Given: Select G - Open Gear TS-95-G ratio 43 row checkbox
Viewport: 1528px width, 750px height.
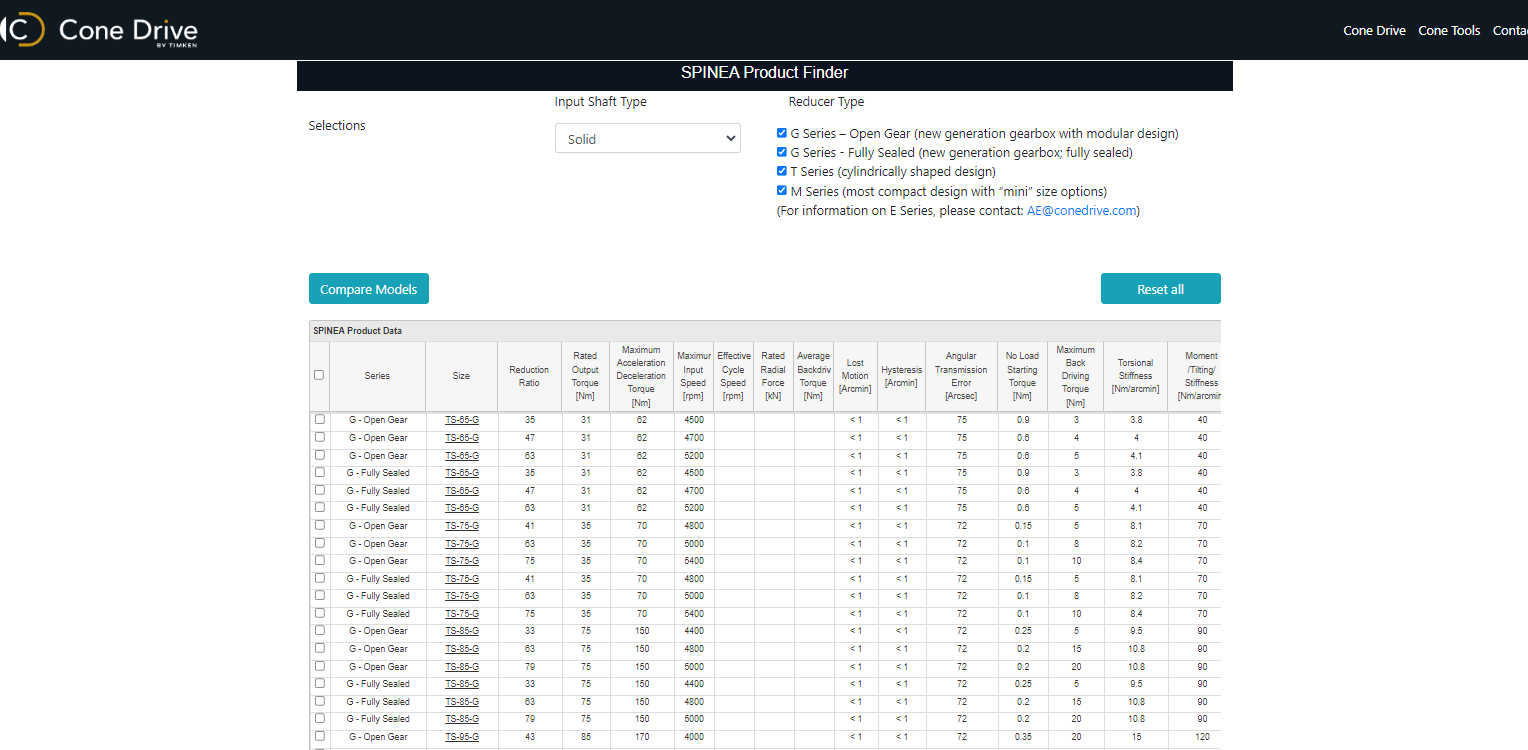Looking at the screenshot, I should click(x=320, y=736).
